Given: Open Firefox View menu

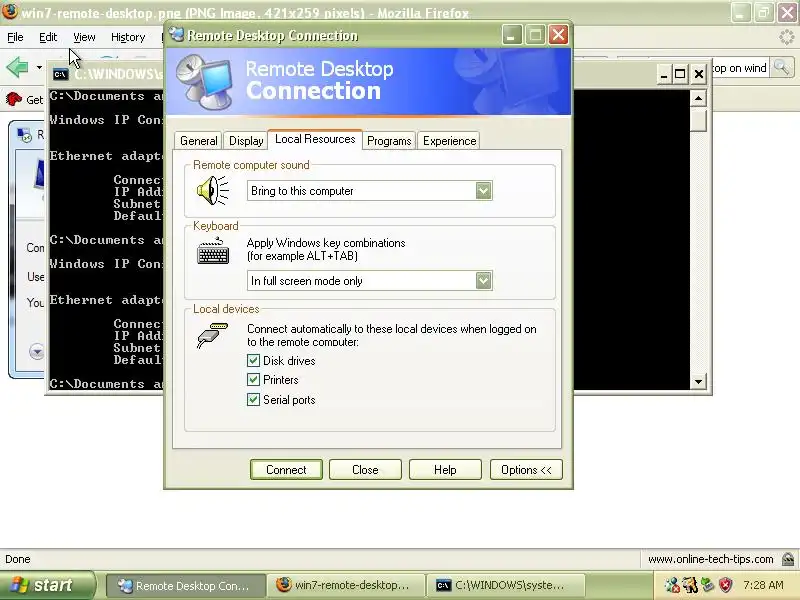Looking at the screenshot, I should [x=84, y=37].
